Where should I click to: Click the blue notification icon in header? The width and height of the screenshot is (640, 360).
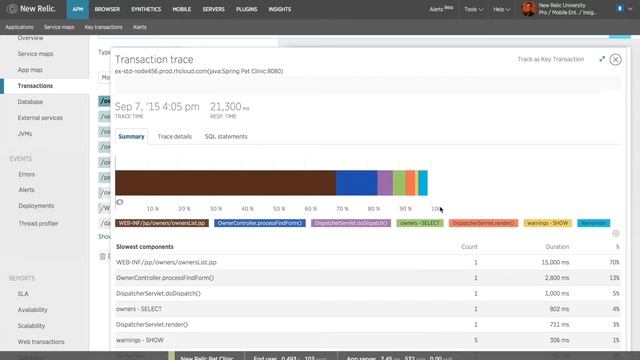coord(620,9)
